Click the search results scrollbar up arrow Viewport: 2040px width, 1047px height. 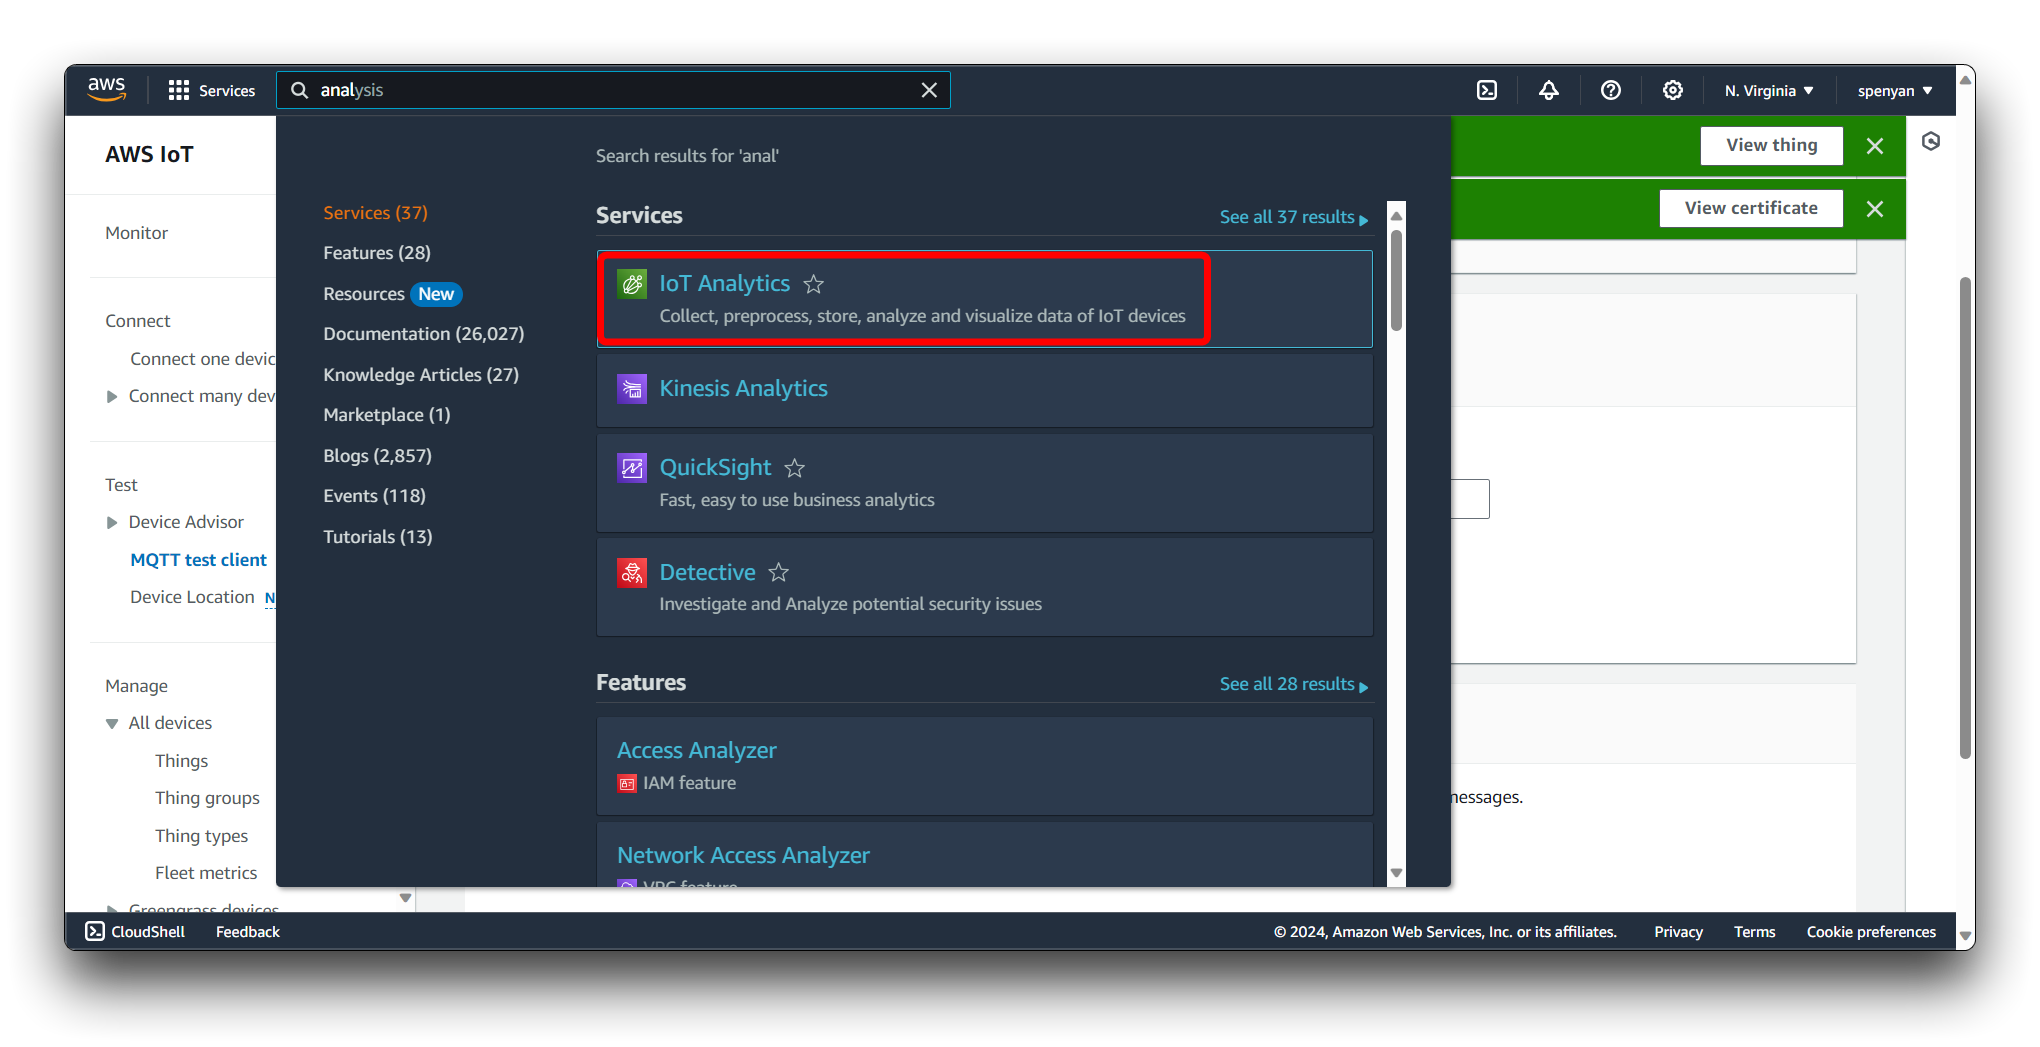click(x=1397, y=215)
